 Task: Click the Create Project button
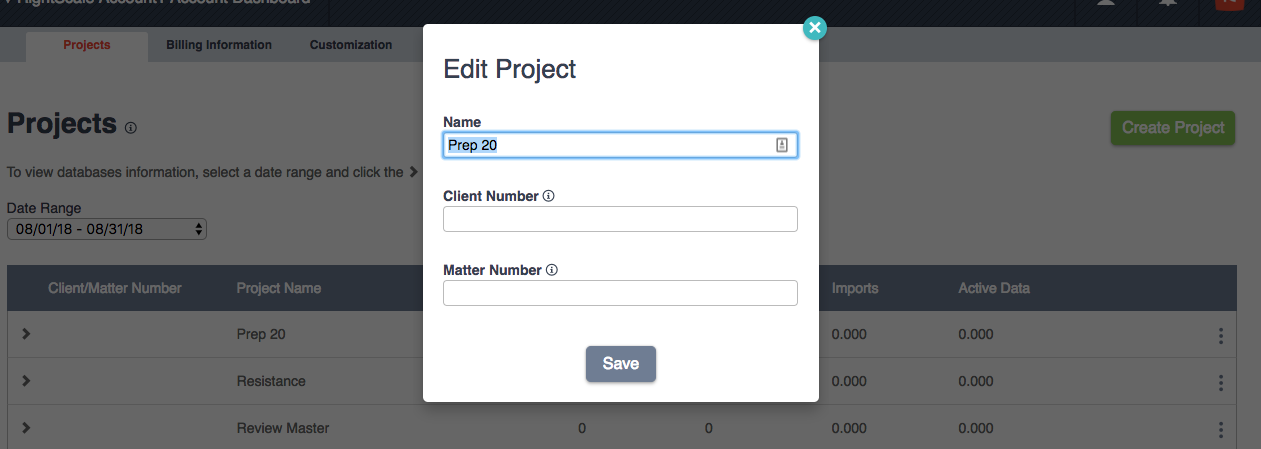pos(1173,128)
